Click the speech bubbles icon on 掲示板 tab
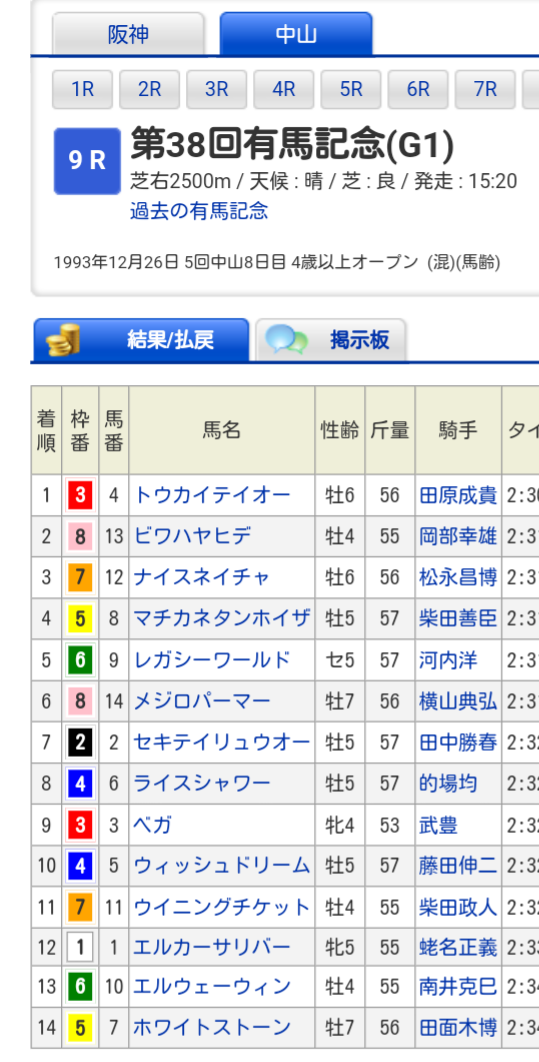 click(286, 340)
